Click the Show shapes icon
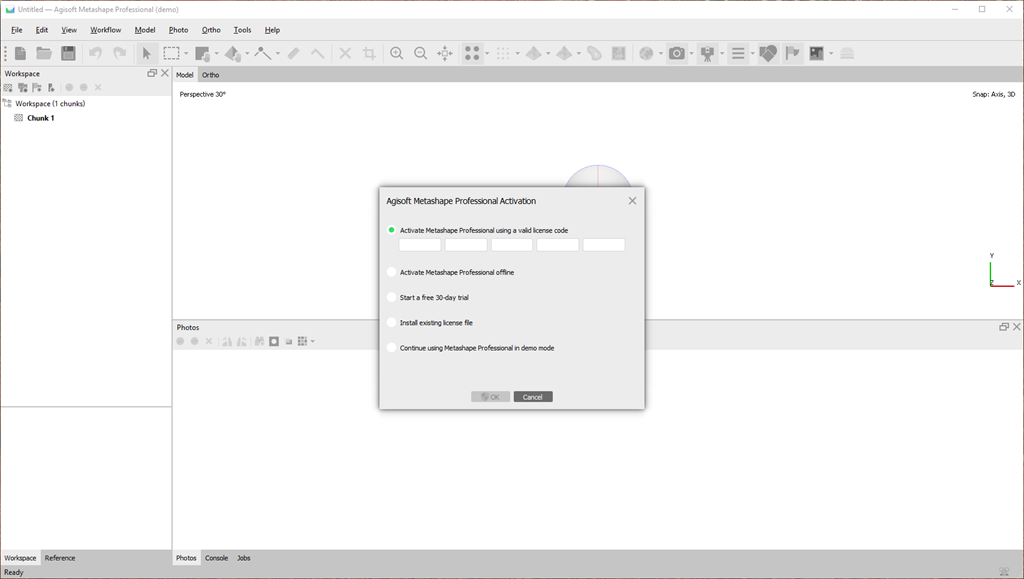This screenshot has width=1024, height=579. (768, 54)
